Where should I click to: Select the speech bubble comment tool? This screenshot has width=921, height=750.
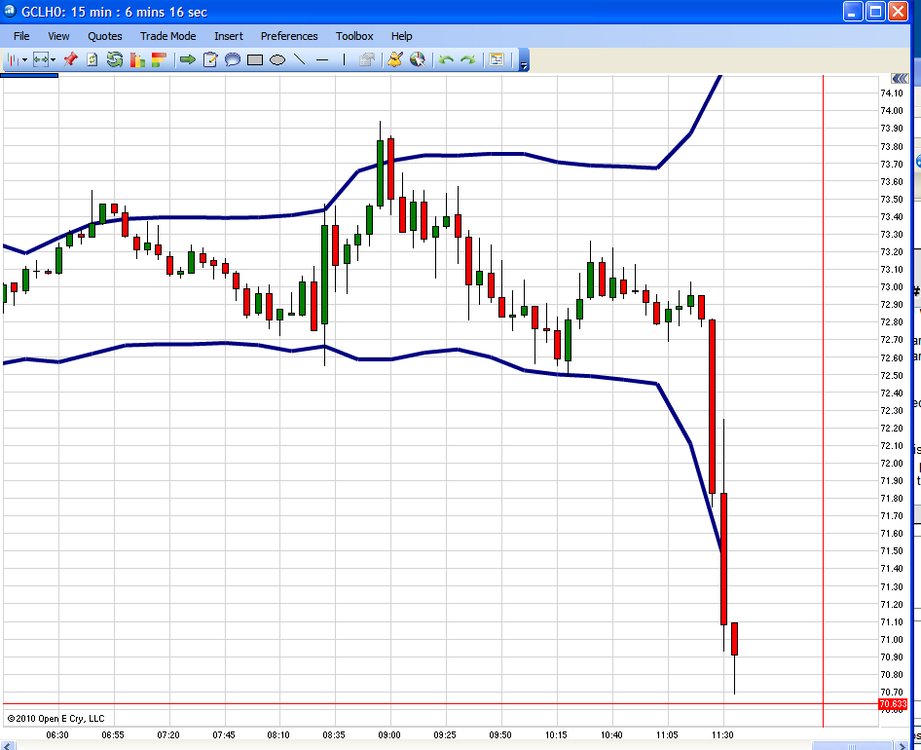coord(233,59)
